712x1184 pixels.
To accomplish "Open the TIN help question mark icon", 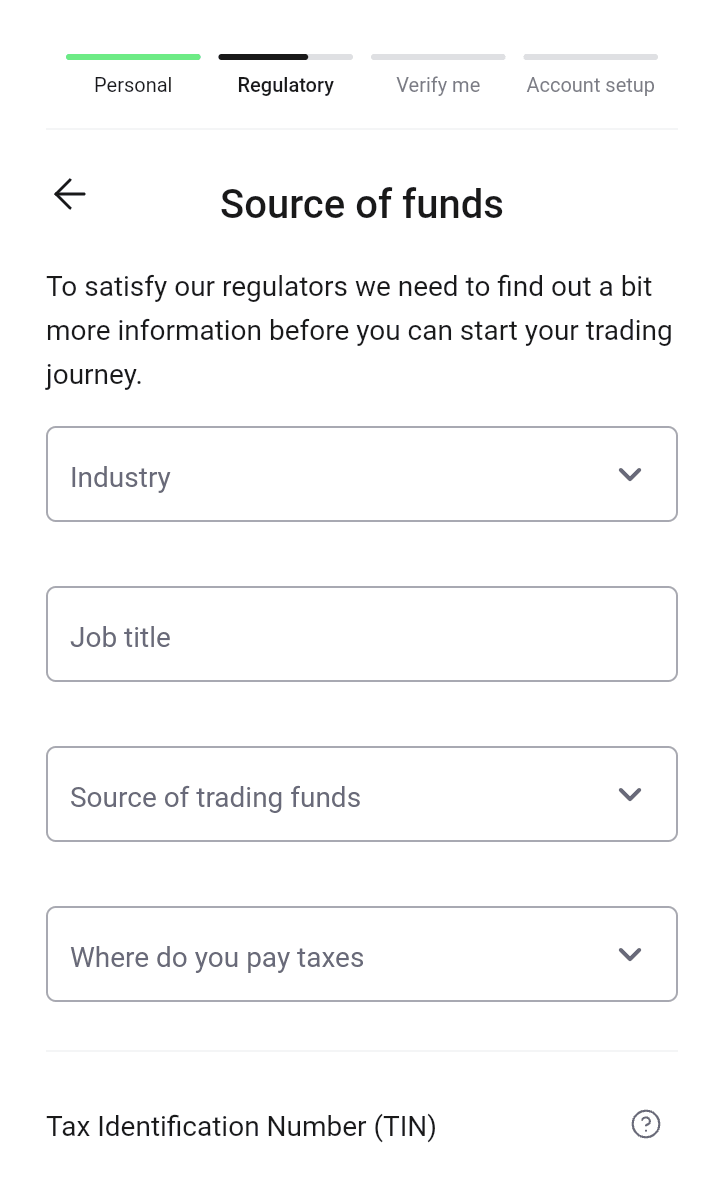I will tap(646, 1124).
